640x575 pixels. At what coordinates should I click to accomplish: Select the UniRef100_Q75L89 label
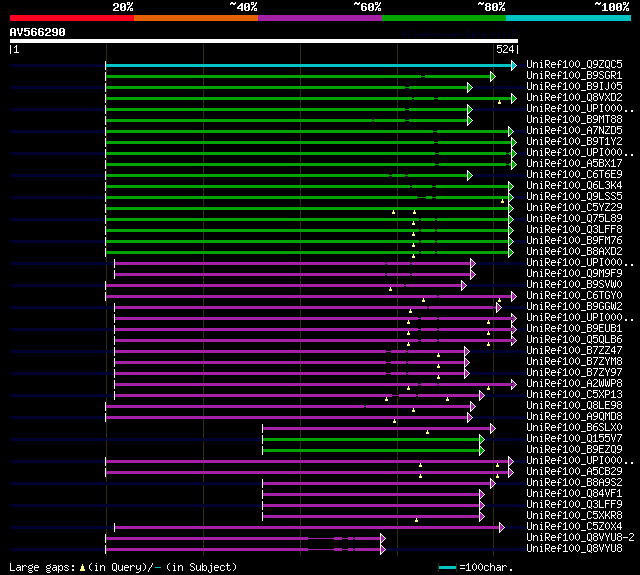574,219
